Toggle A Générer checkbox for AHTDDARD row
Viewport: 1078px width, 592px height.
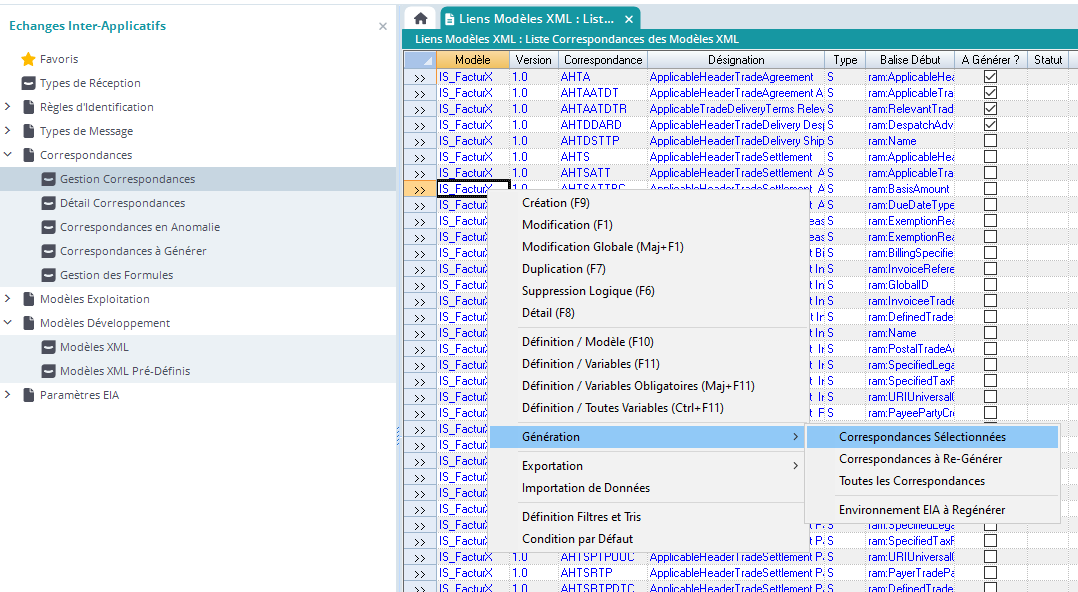point(990,125)
